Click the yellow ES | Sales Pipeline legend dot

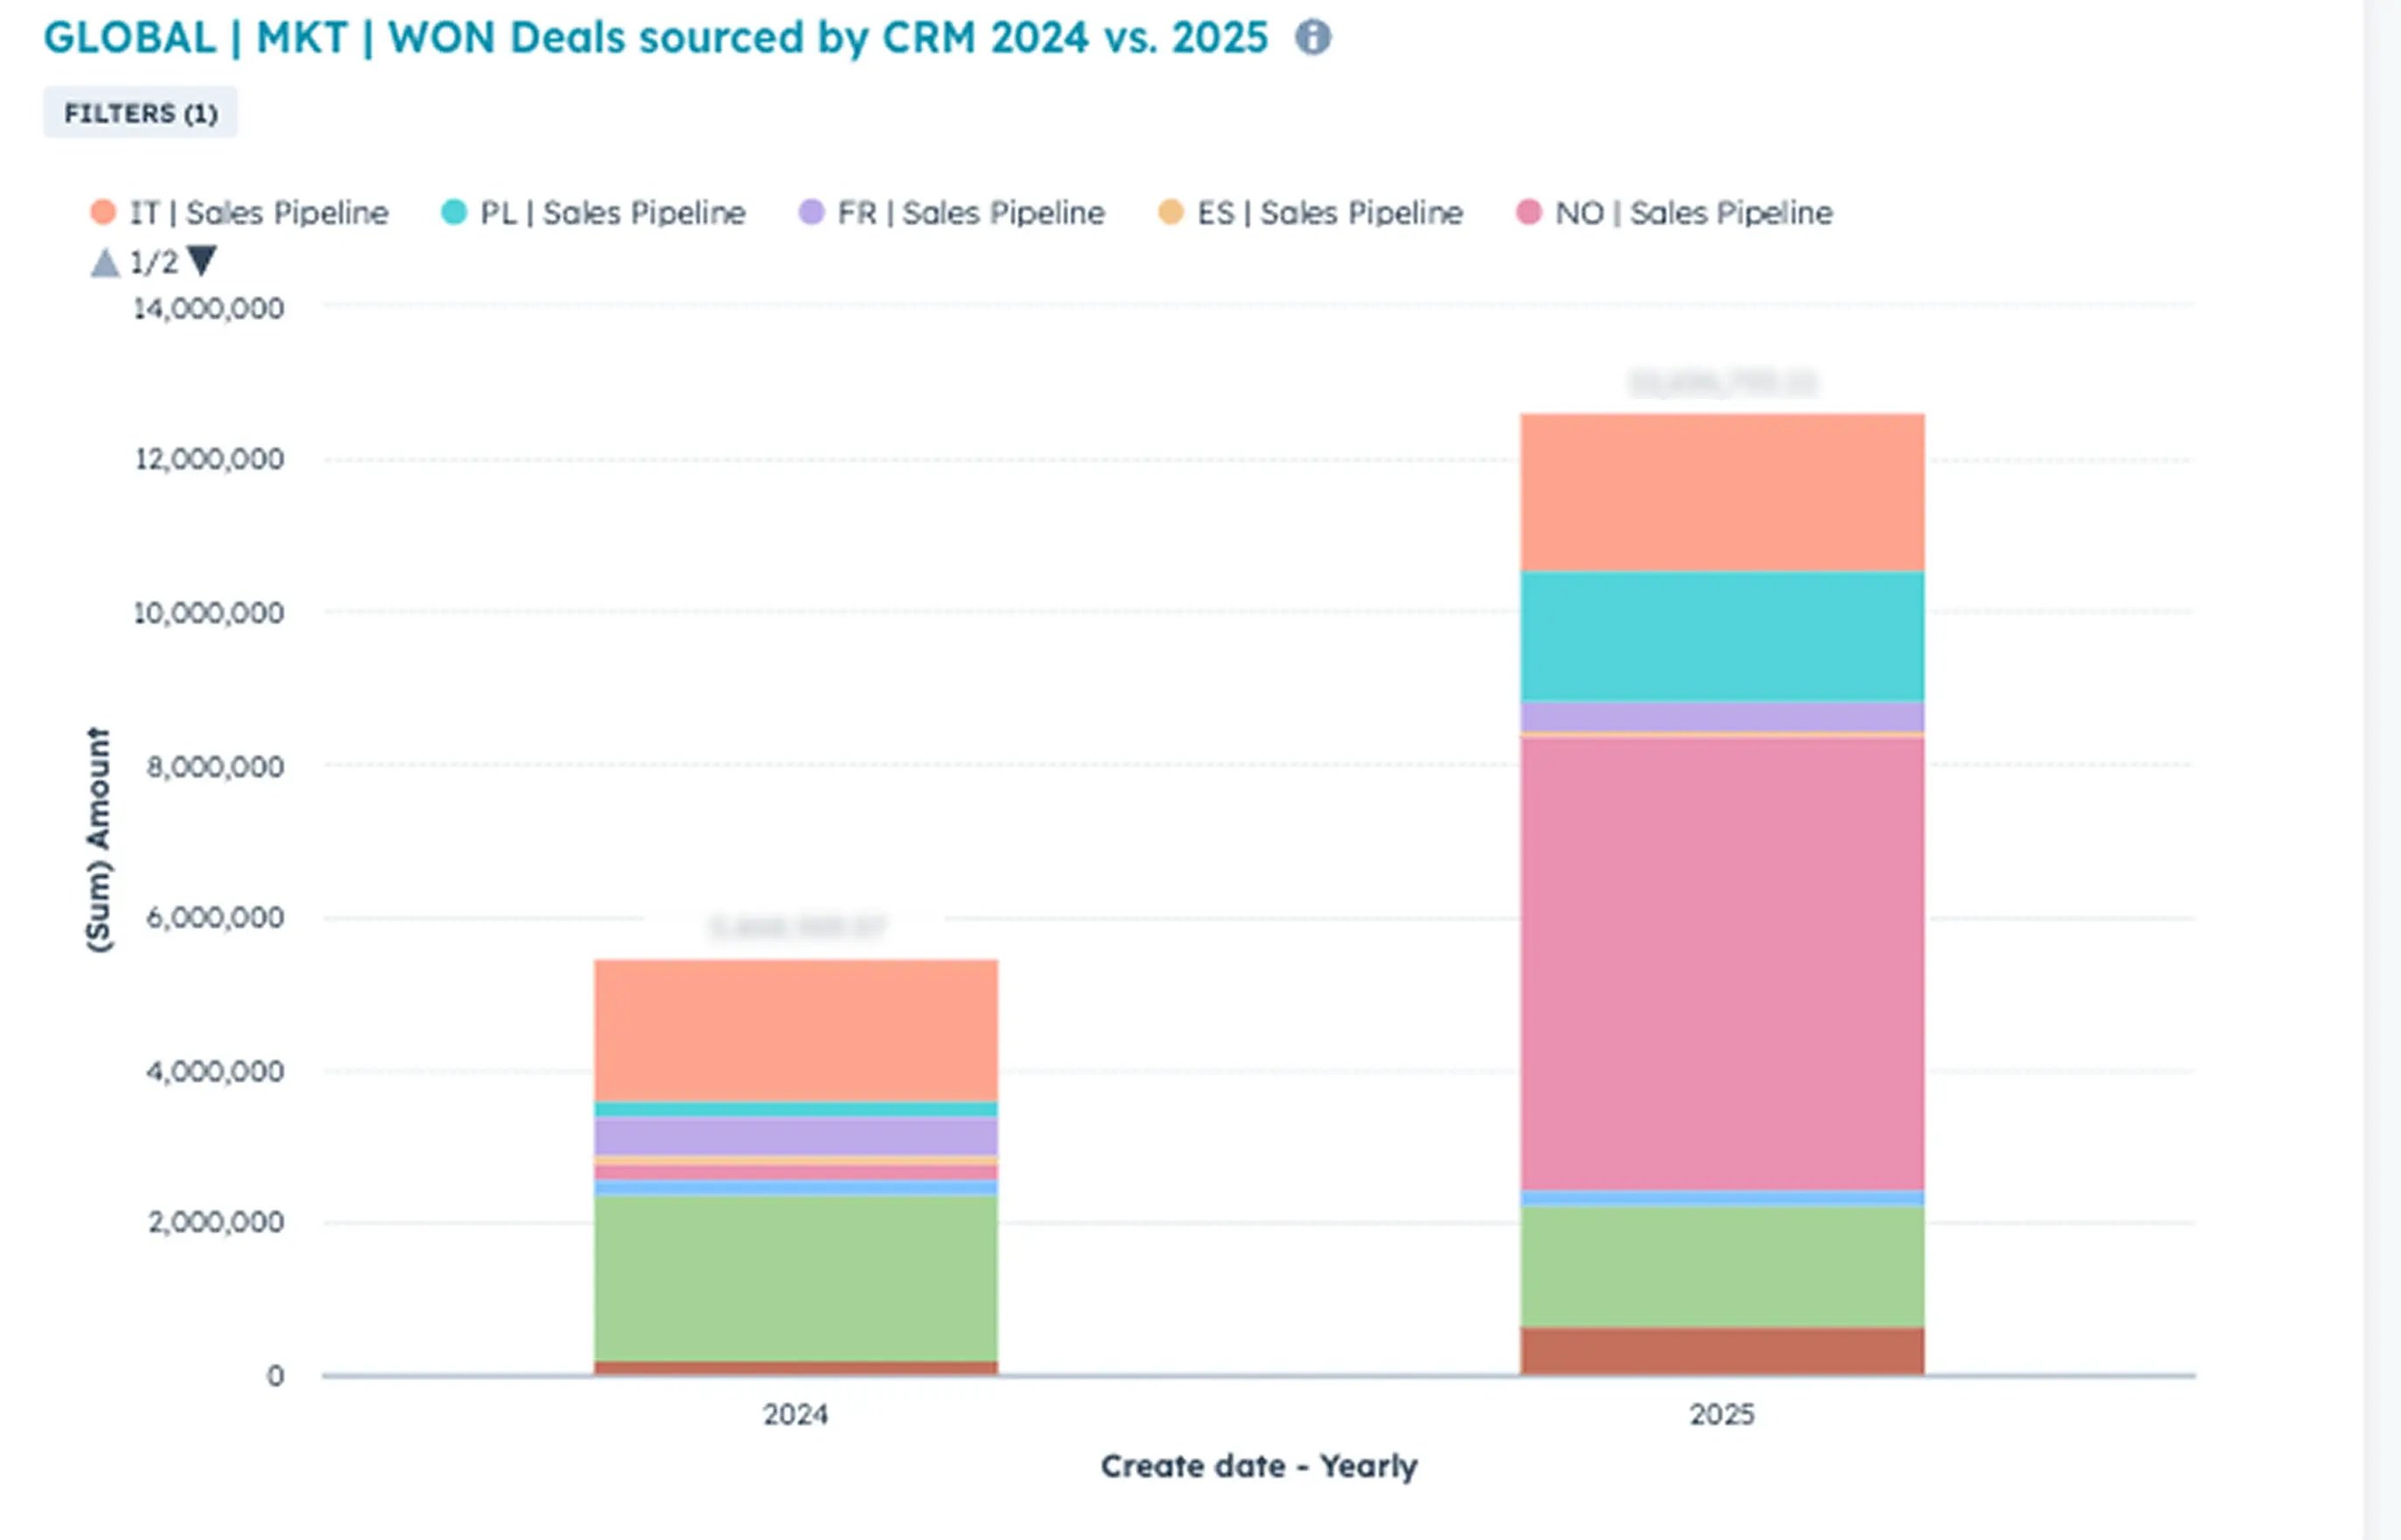1172,212
